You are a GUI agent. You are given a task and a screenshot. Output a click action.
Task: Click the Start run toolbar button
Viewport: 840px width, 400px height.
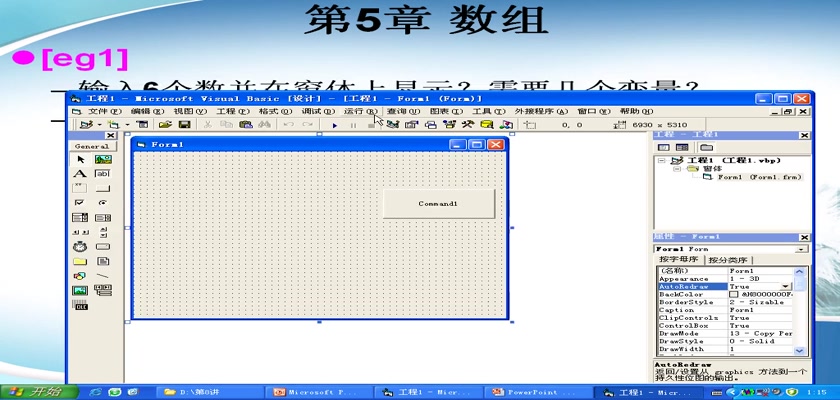[x=335, y=125]
